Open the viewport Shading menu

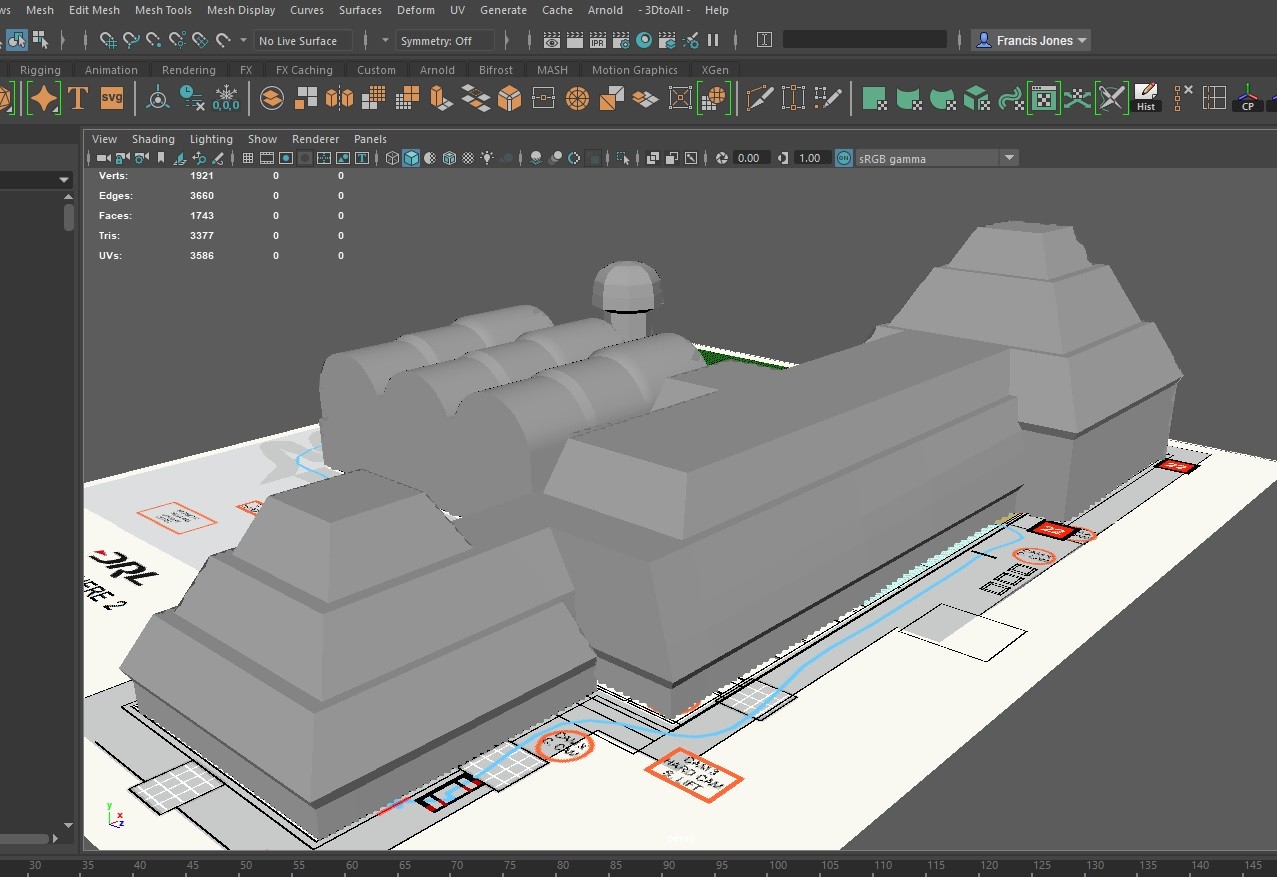pos(153,139)
